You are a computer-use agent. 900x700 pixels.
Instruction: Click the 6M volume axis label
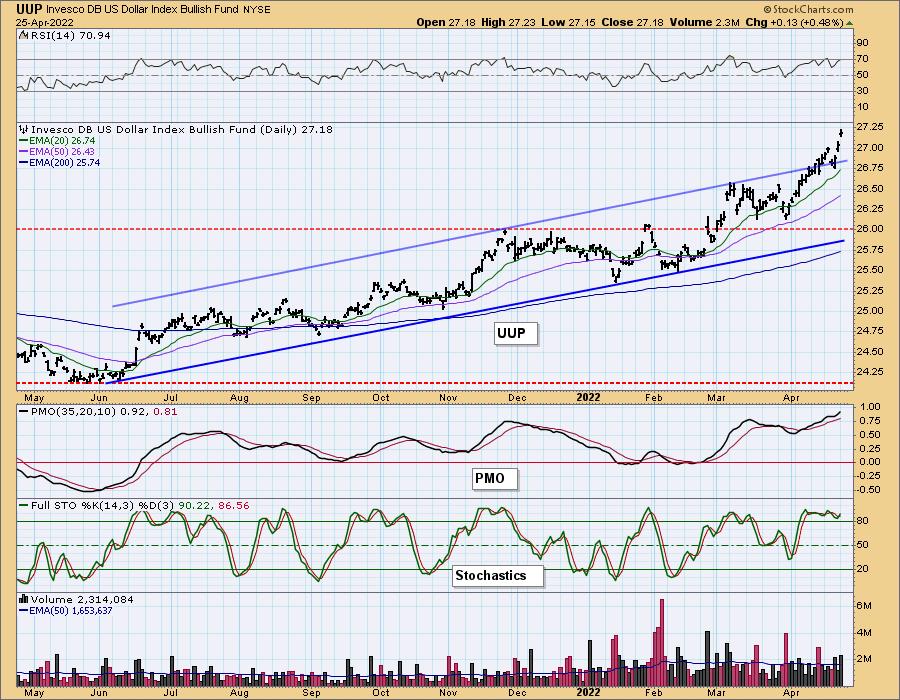coord(864,606)
